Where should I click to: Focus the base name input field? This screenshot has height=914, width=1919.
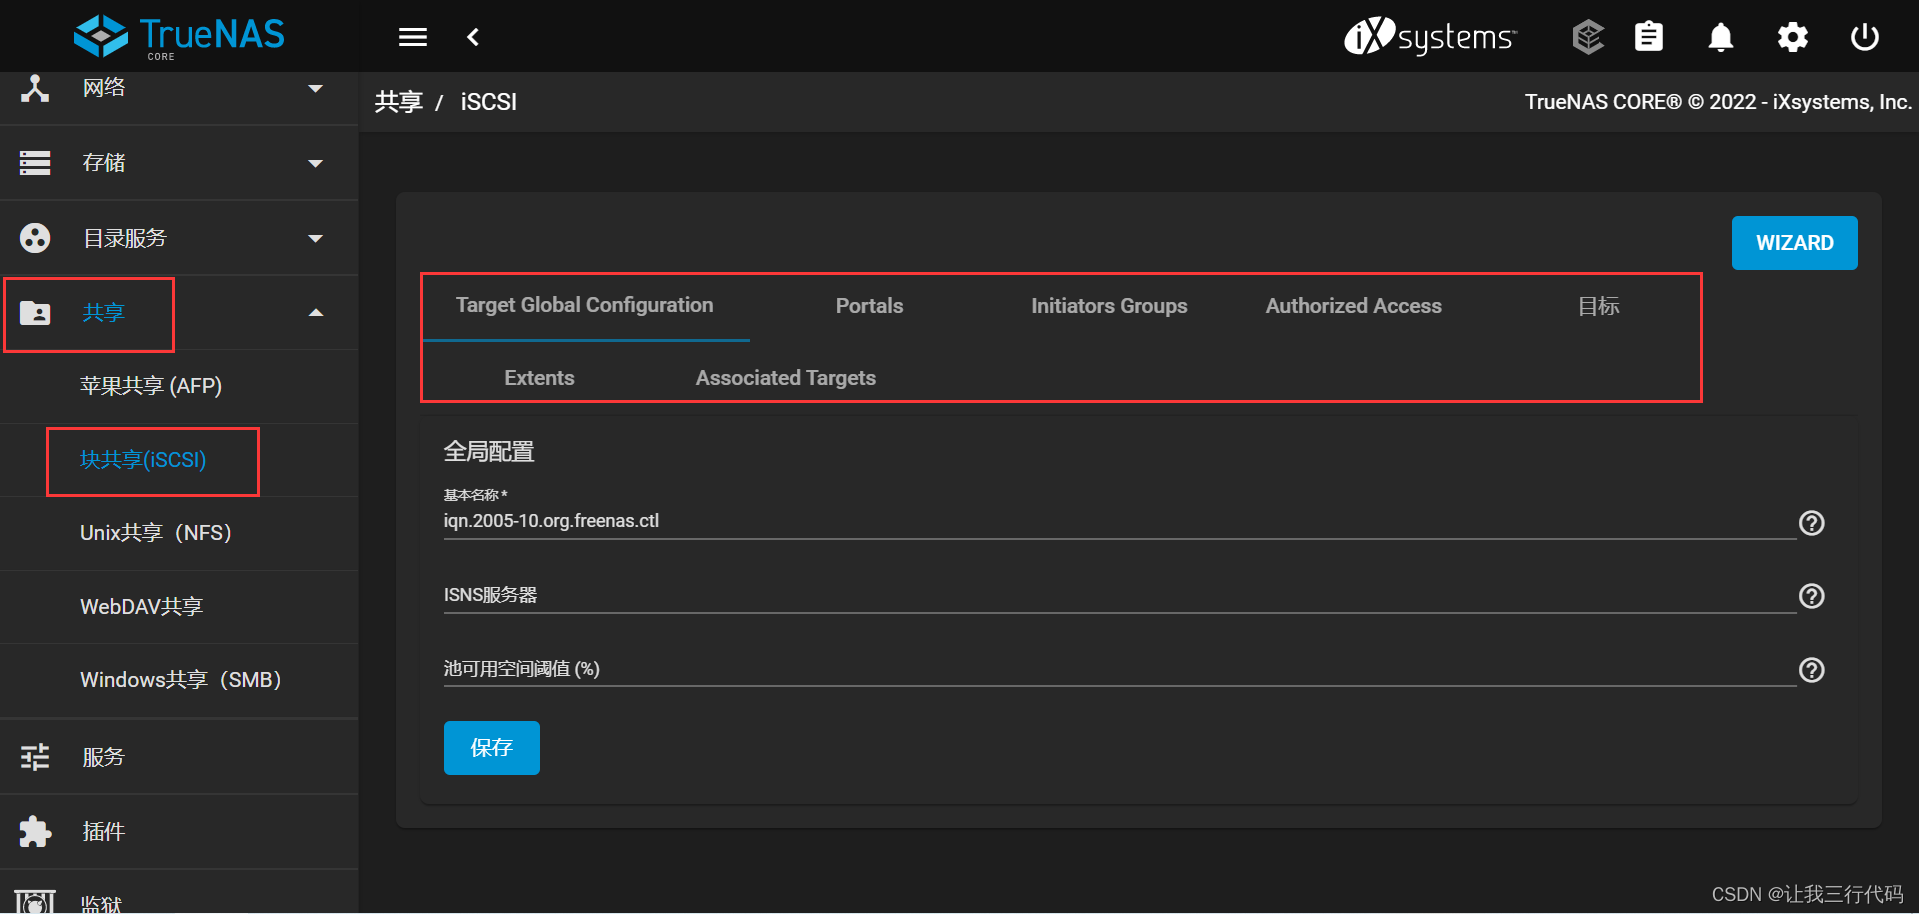pos(1120,521)
